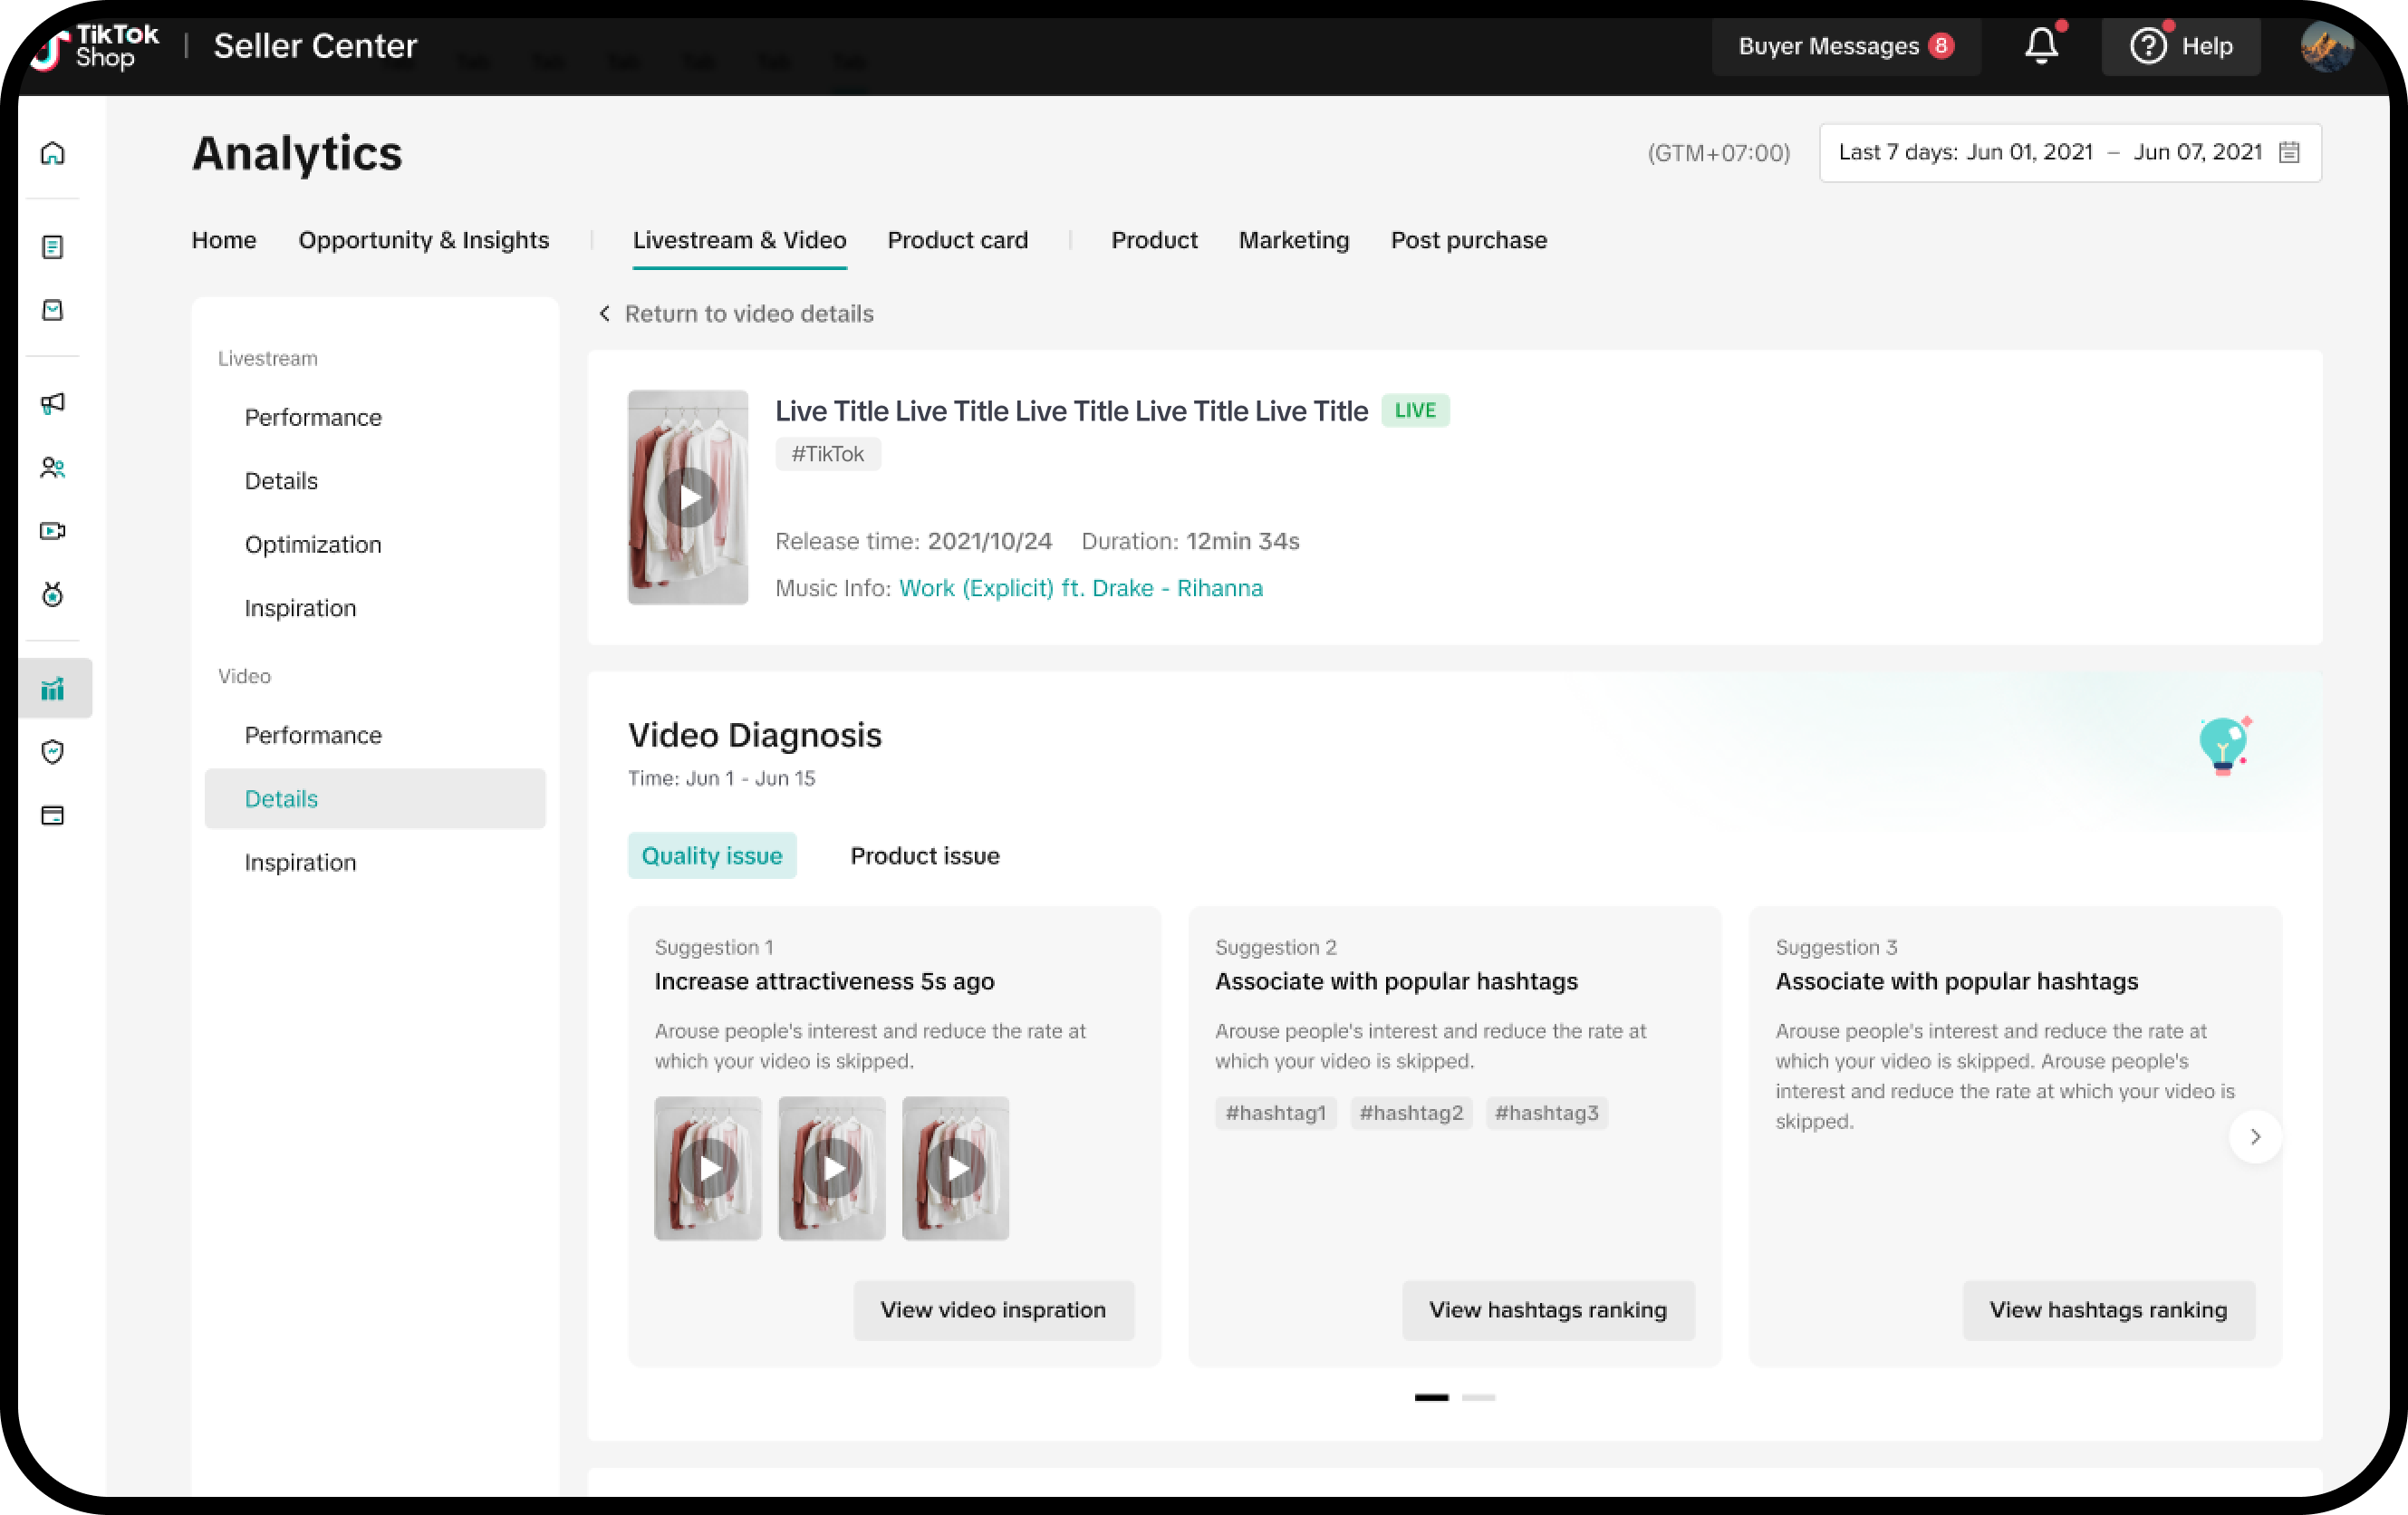Screen dimensions: 2408x1515
Task: Open the Work (Explicit) ft. Drake music link
Action: pos(1081,588)
